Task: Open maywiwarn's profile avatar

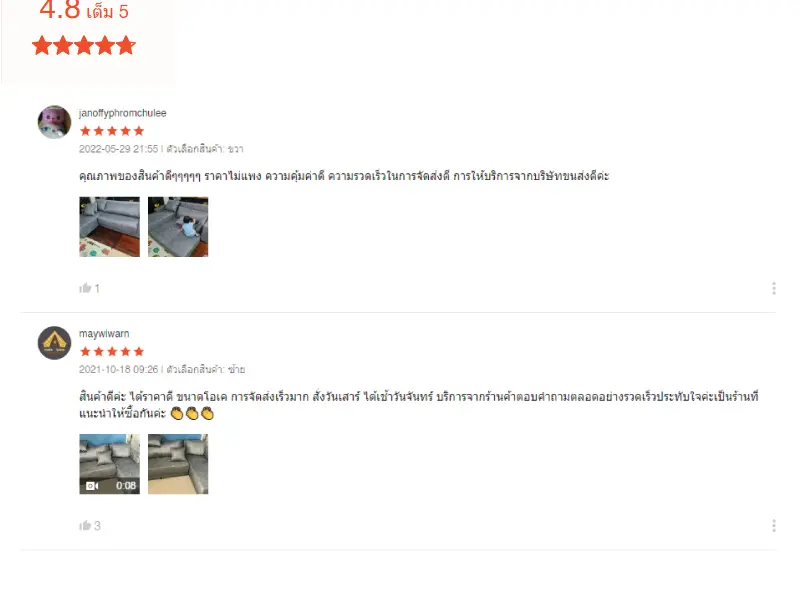Action: 55,343
